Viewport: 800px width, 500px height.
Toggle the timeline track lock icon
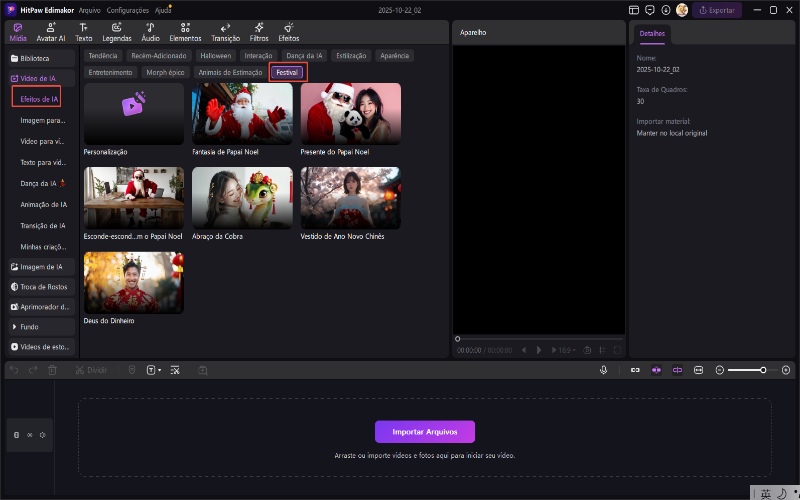point(15,435)
